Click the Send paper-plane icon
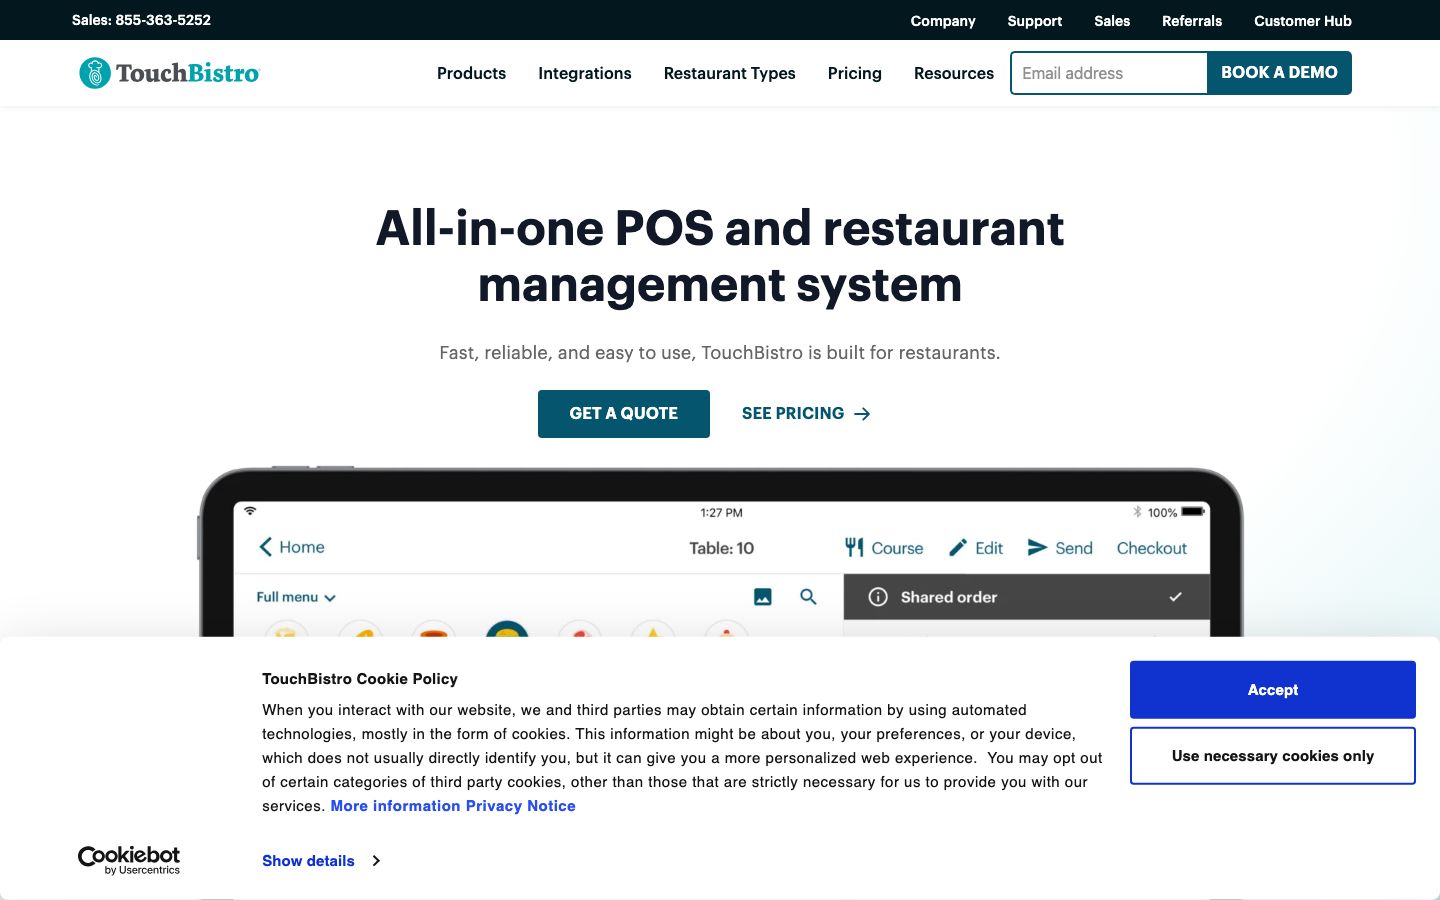The height and width of the screenshot is (900, 1440). [x=1037, y=547]
